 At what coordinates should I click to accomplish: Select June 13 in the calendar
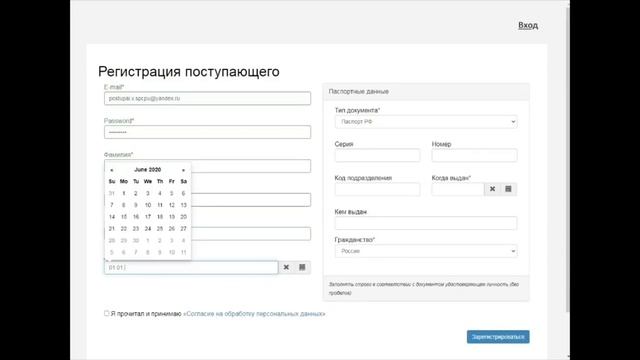(184, 205)
